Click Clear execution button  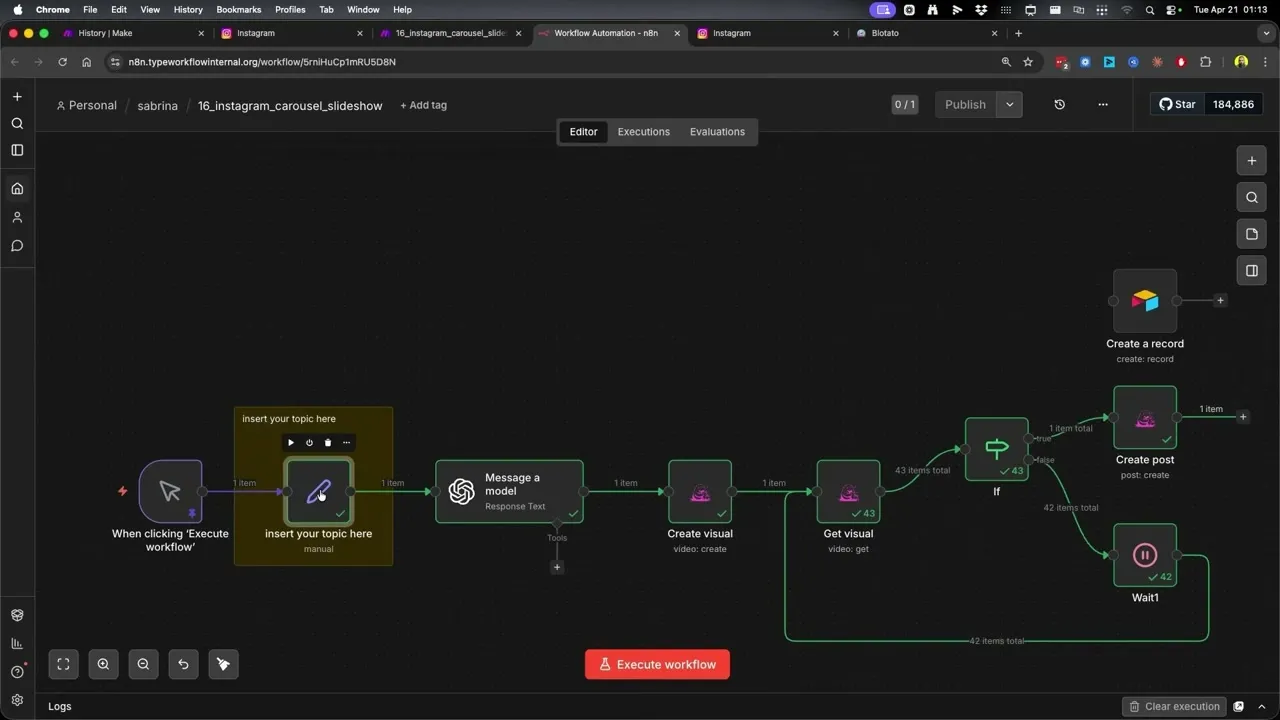click(1174, 706)
